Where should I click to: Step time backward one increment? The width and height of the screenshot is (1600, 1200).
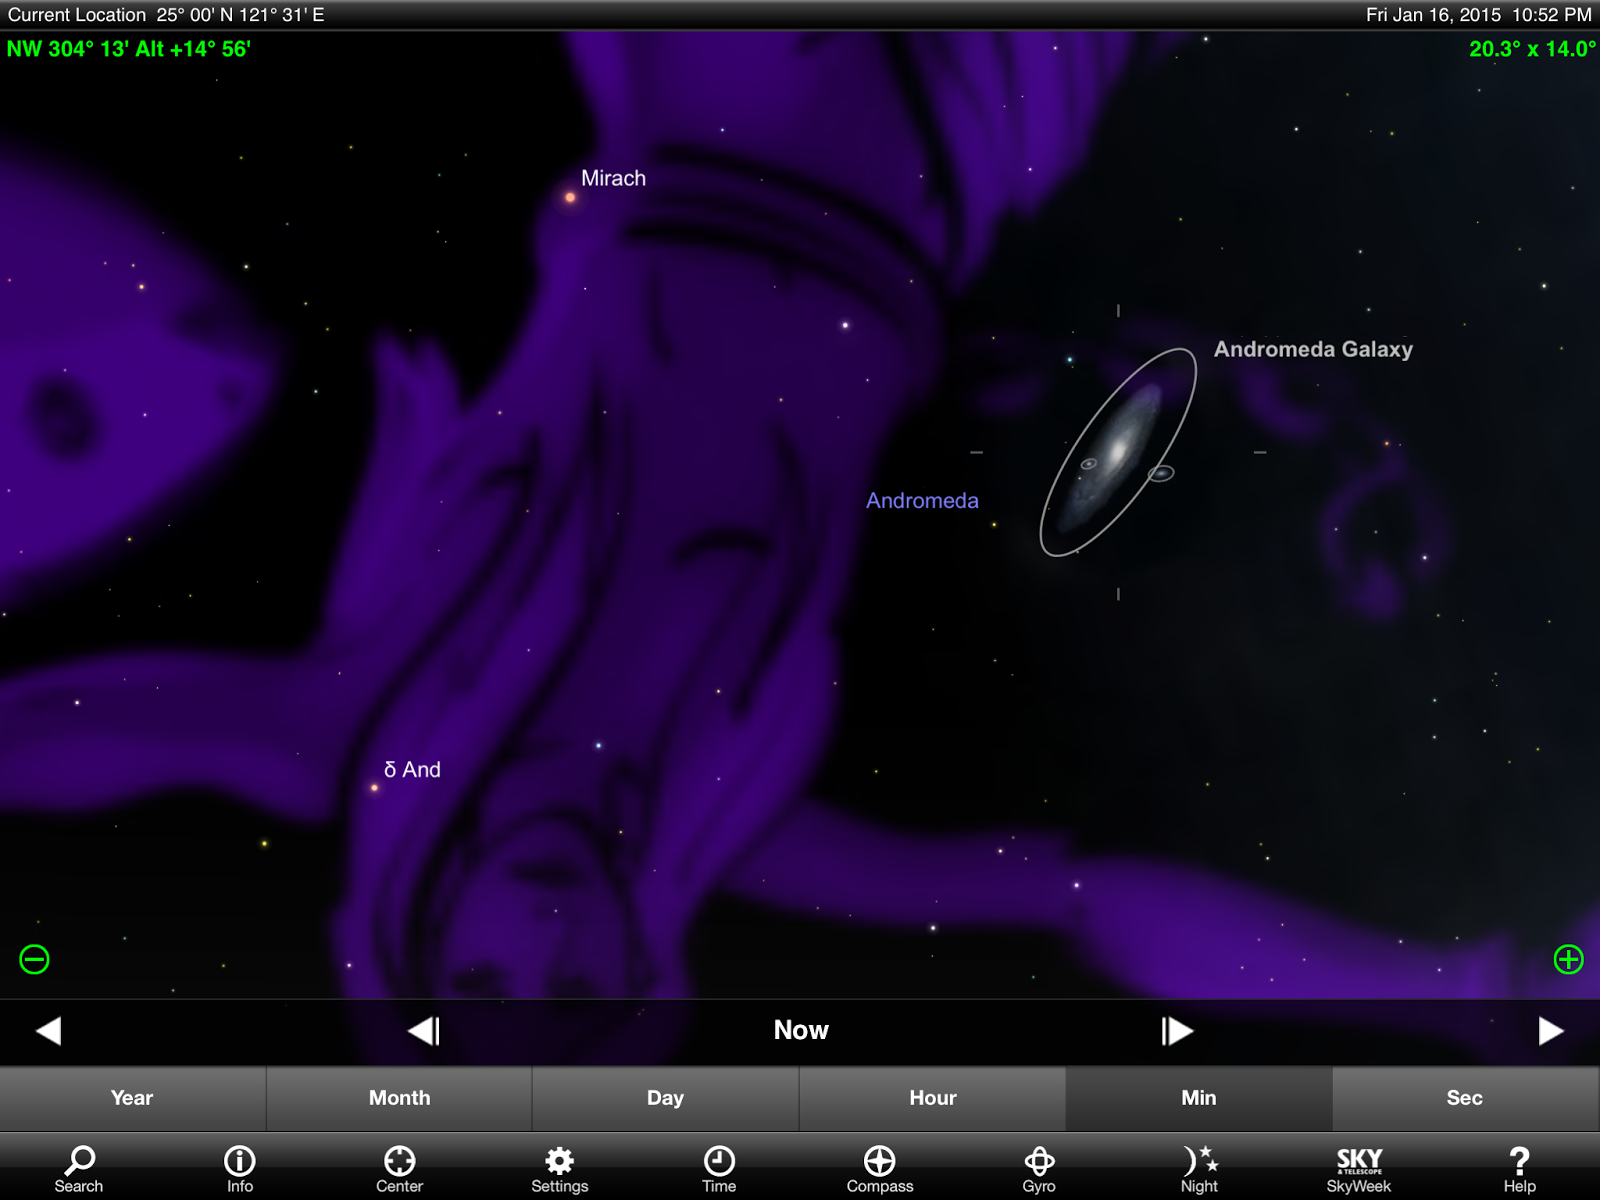click(x=424, y=1031)
